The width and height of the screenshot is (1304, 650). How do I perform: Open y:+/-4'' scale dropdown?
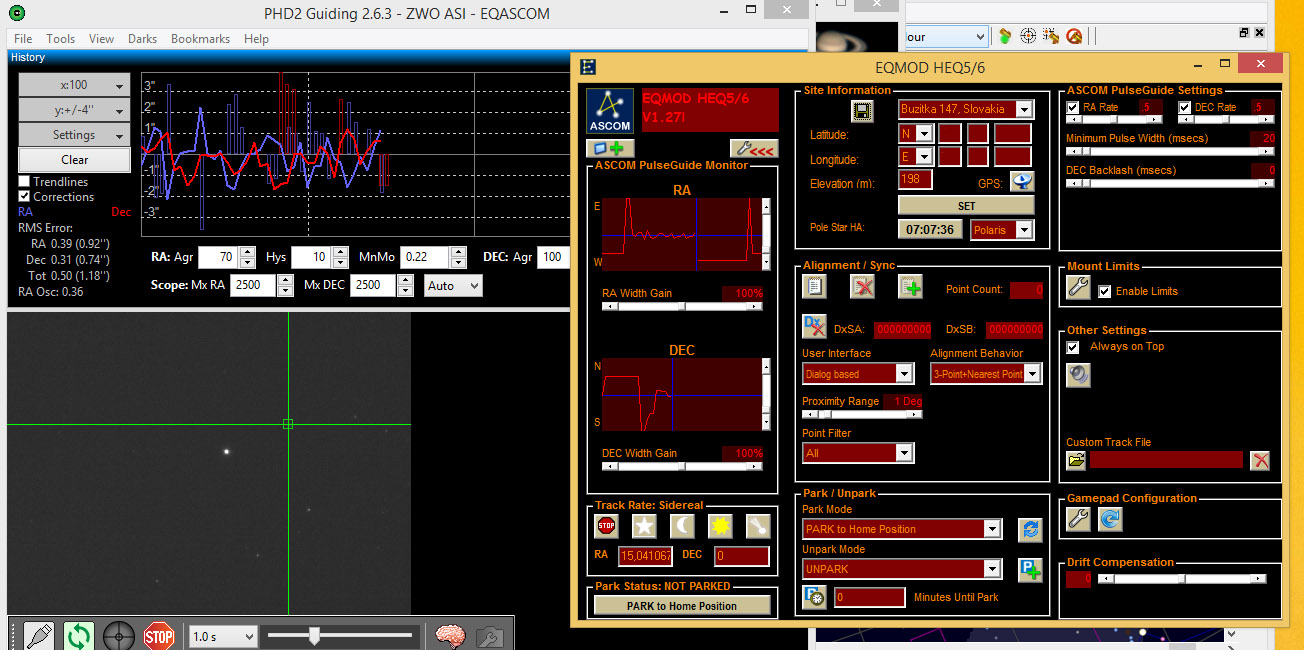tap(74, 110)
